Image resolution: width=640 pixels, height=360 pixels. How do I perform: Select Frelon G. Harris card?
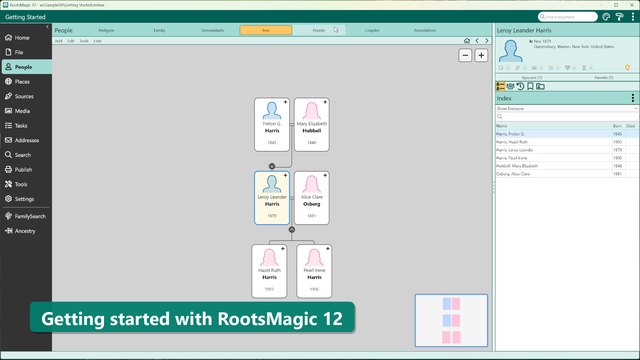(x=272, y=124)
